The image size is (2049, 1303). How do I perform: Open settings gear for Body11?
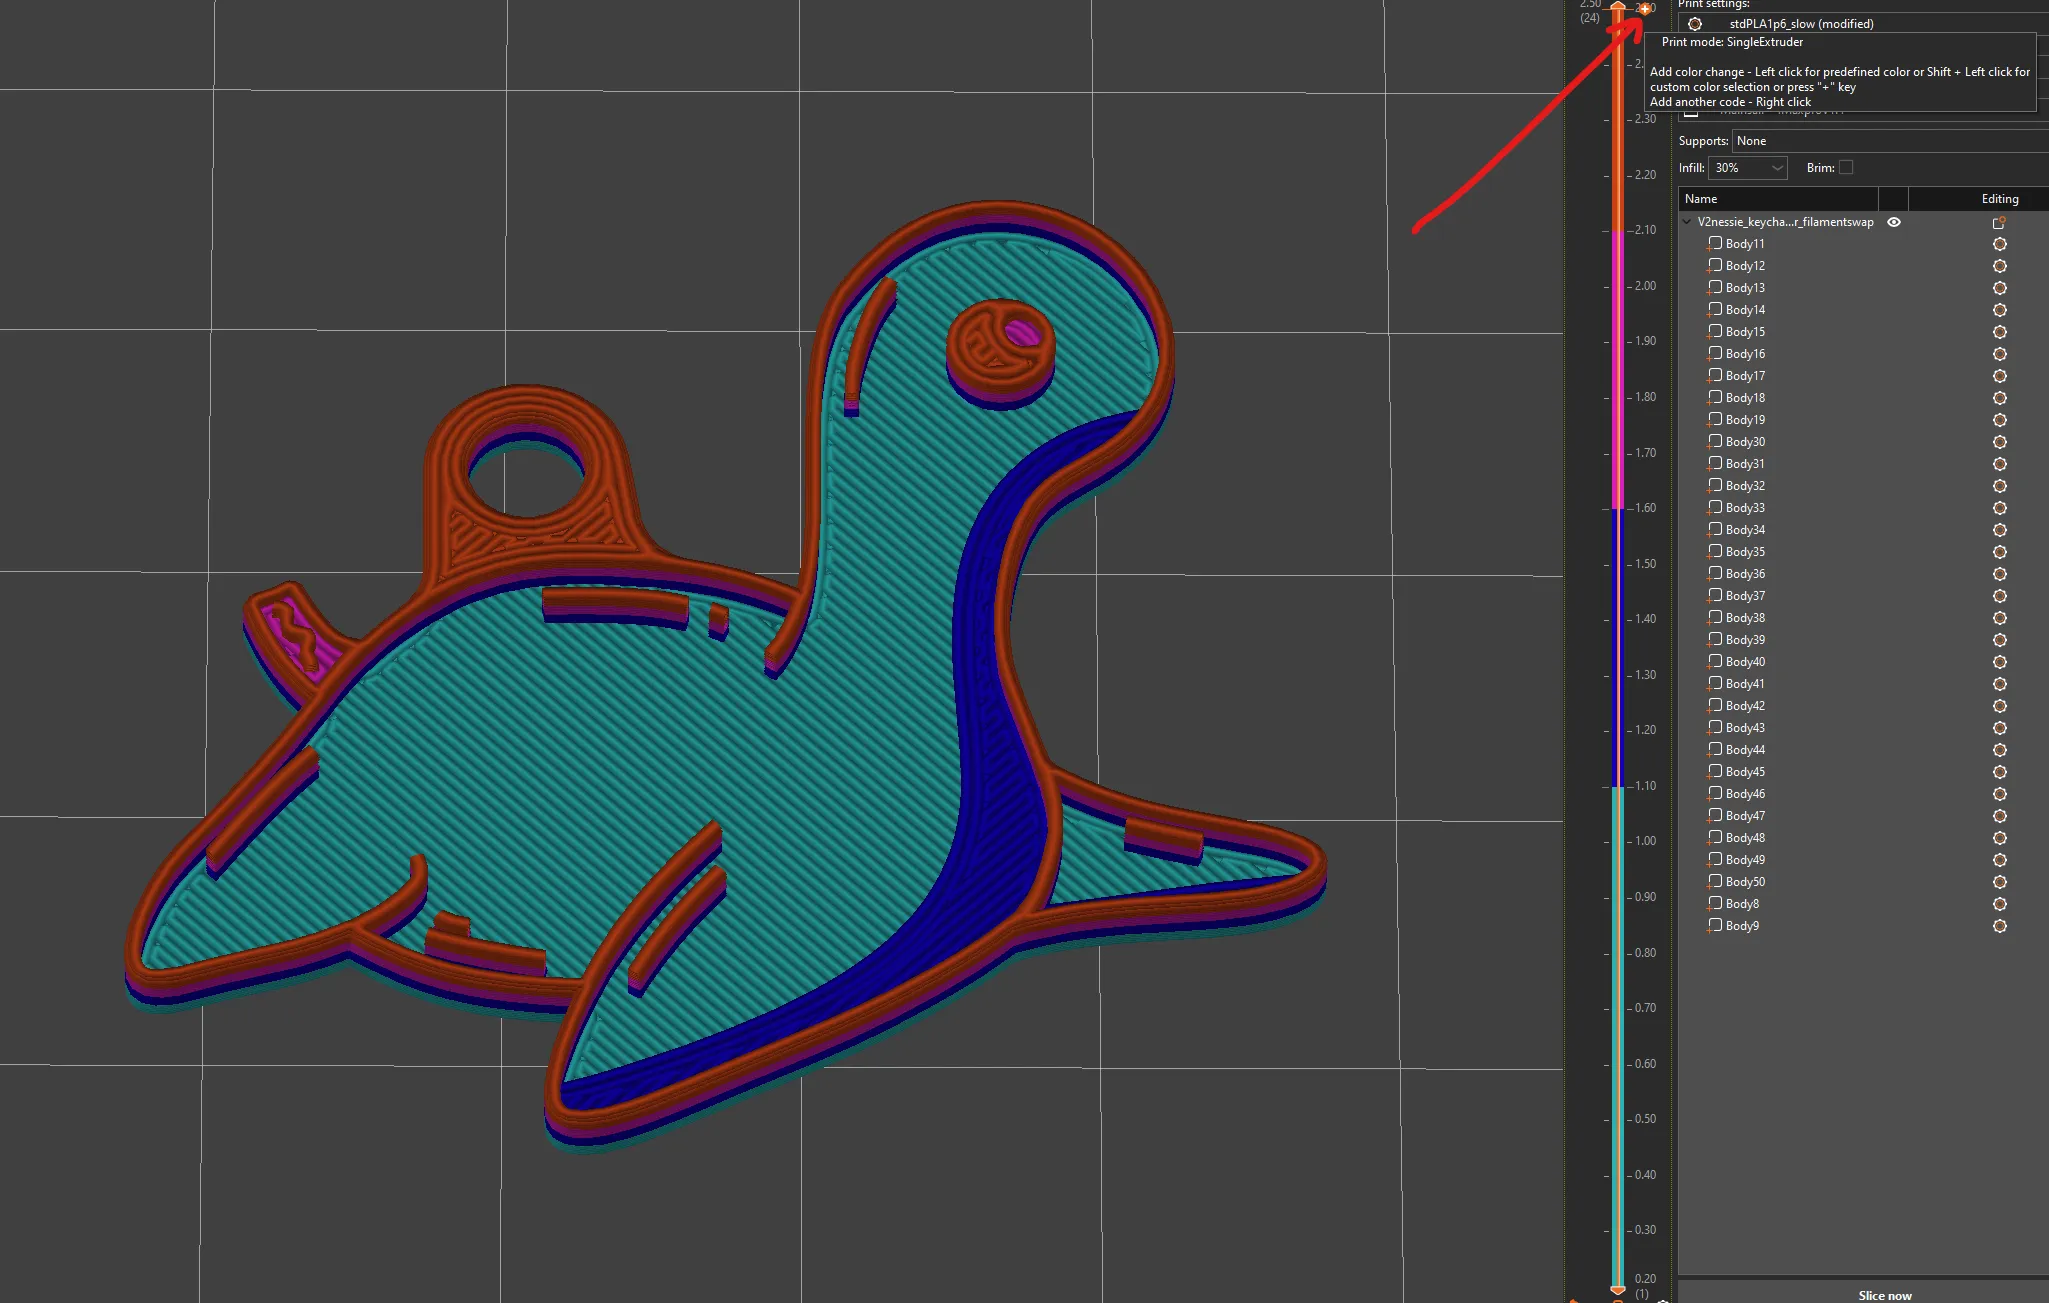click(2000, 244)
